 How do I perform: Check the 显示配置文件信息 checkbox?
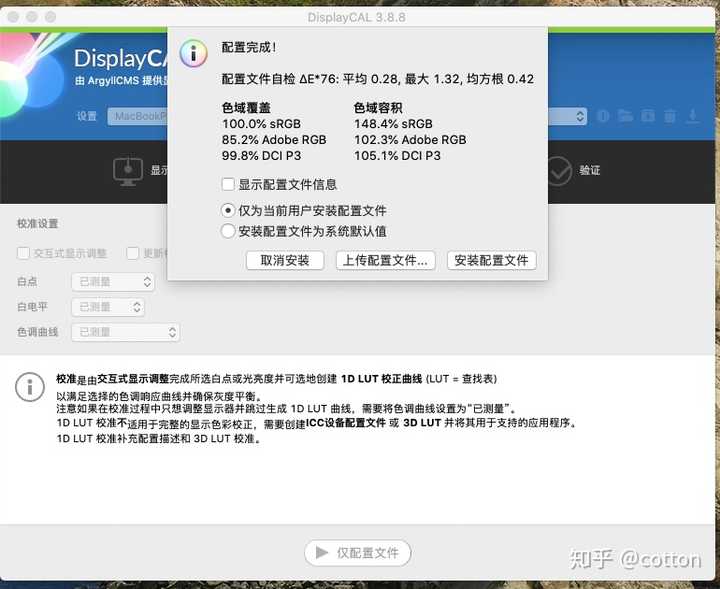[x=228, y=185]
